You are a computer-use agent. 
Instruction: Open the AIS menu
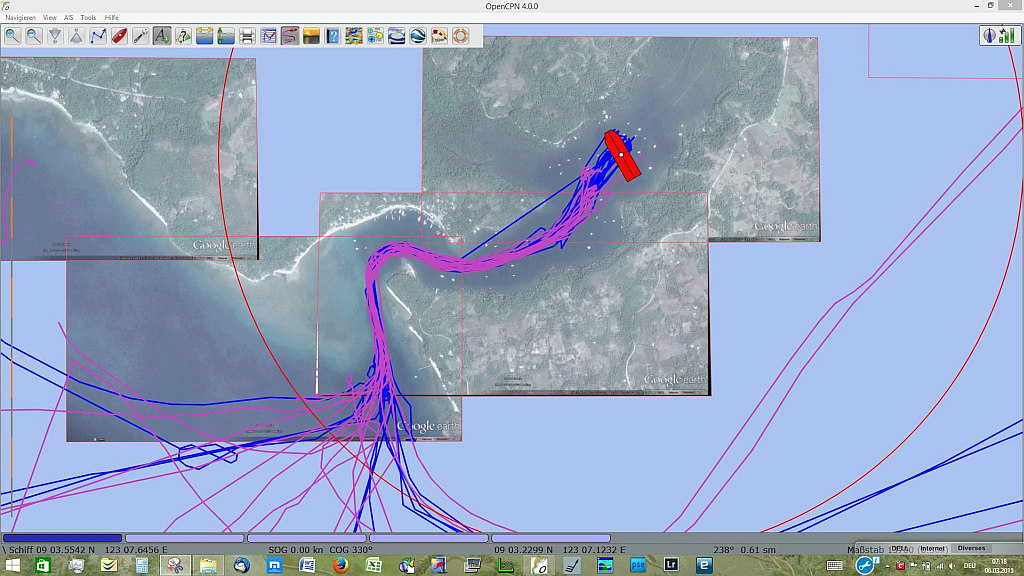click(68, 18)
